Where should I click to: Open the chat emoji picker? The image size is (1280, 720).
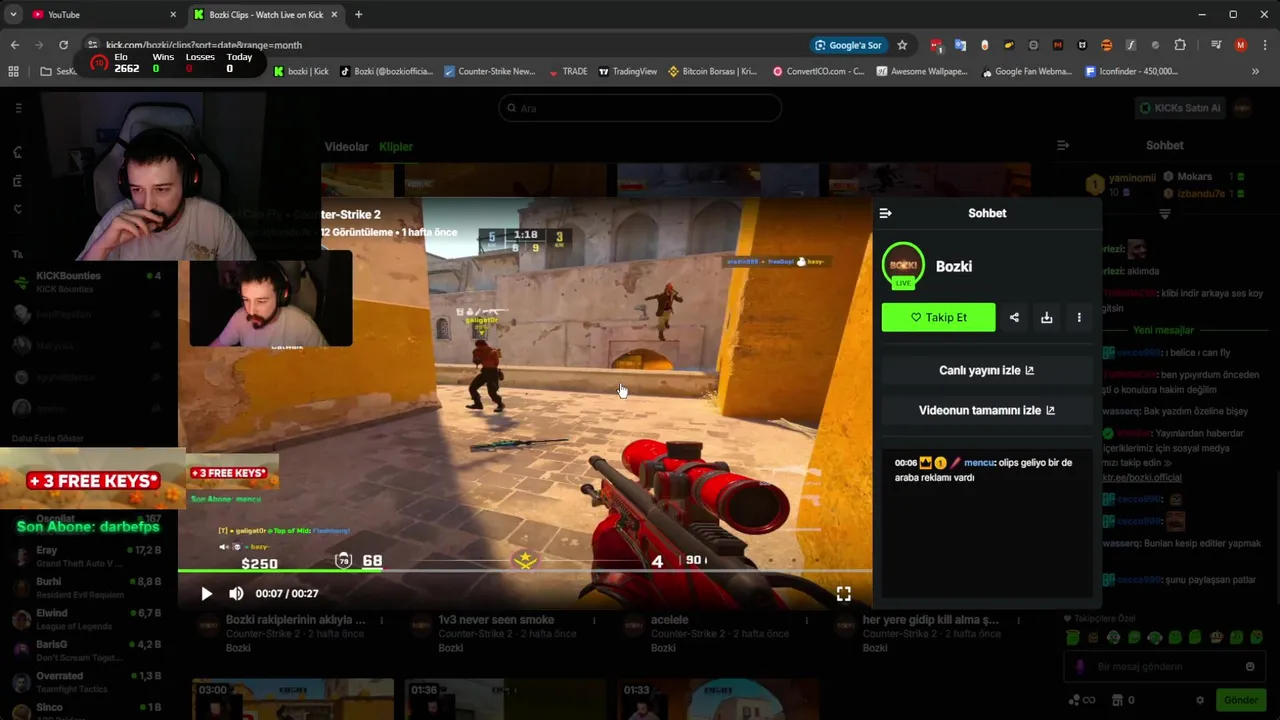[1250, 667]
